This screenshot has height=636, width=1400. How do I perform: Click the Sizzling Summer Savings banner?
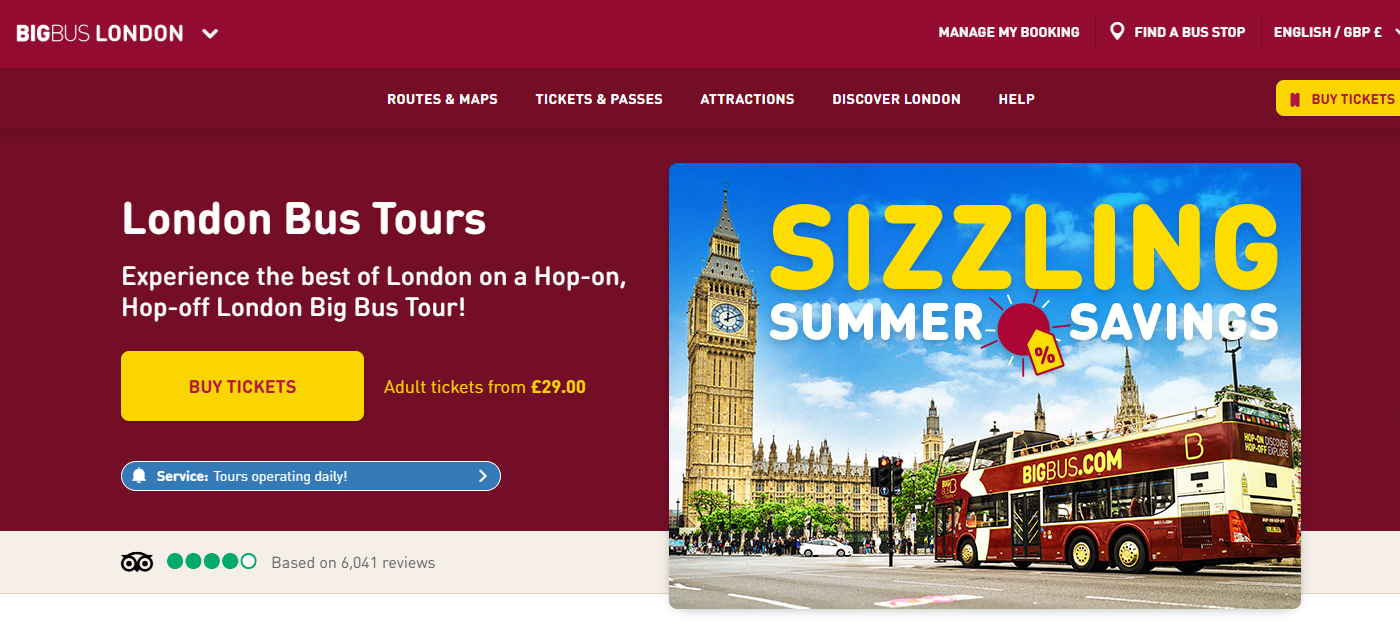click(x=985, y=386)
